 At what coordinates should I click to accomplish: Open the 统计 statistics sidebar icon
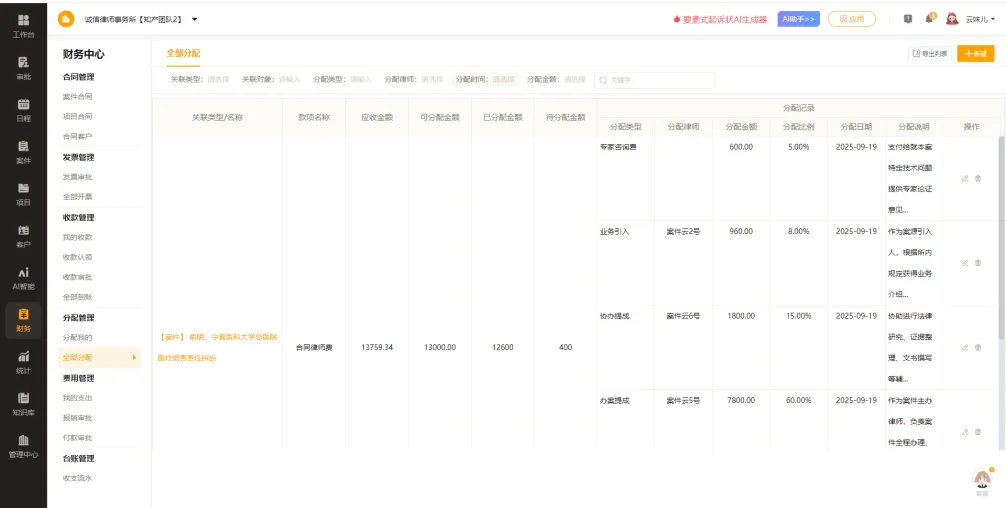click(23, 361)
